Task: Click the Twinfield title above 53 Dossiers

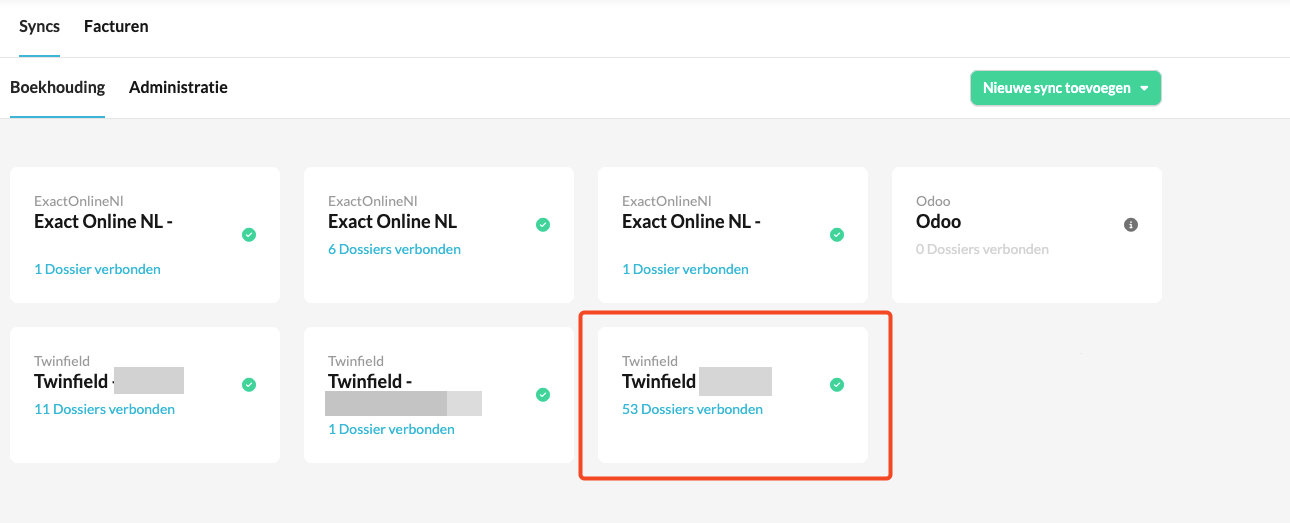Action: point(659,381)
